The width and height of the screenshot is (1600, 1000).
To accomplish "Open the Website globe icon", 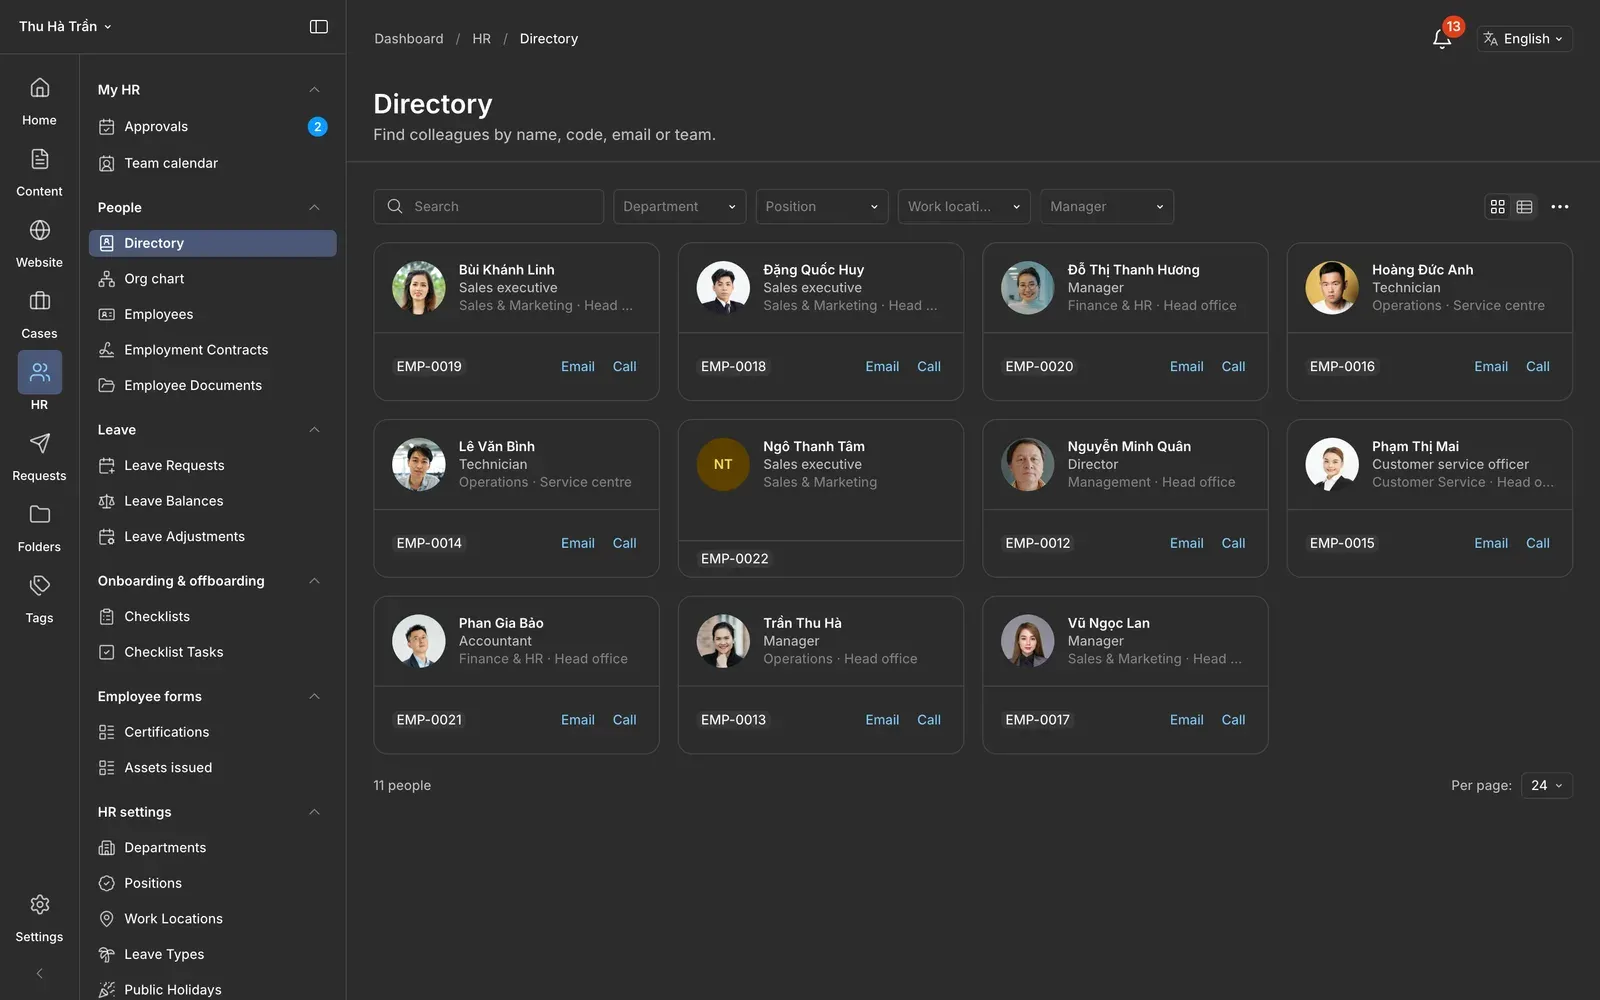I will click(39, 230).
